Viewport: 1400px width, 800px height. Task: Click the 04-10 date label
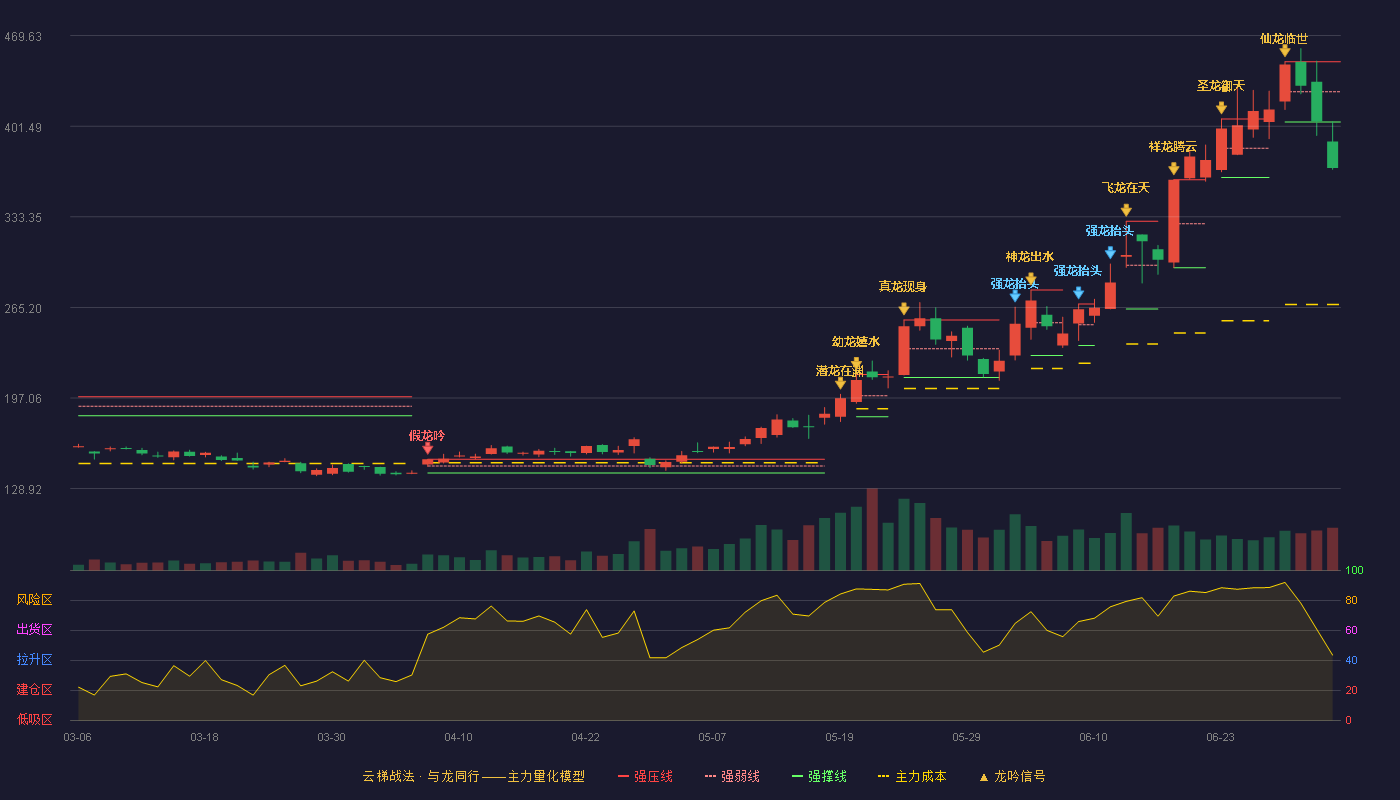tap(458, 737)
